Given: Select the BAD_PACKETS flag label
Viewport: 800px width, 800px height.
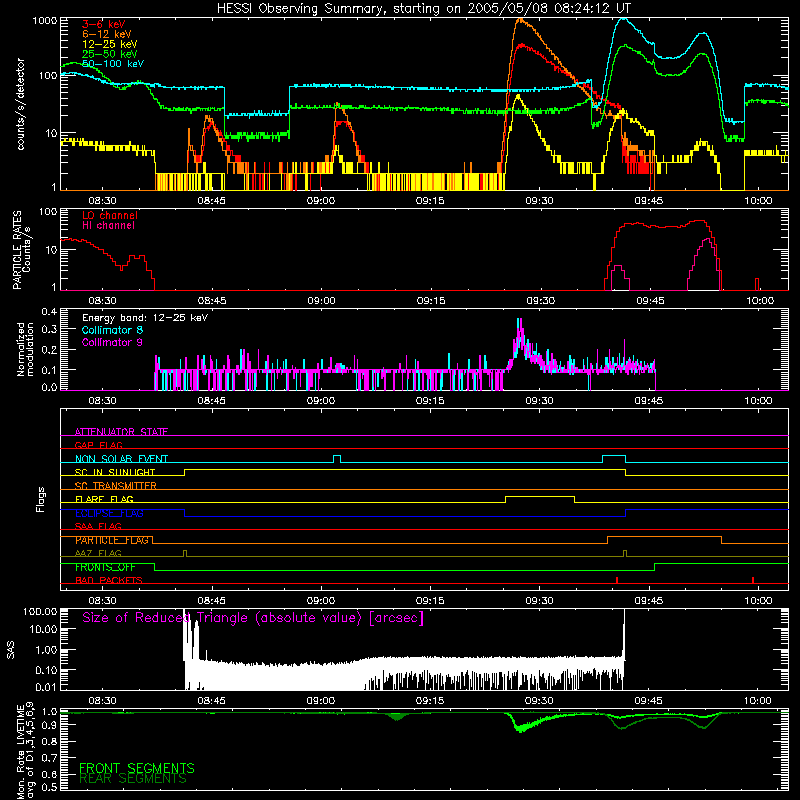Looking at the screenshot, I should tap(109, 580).
